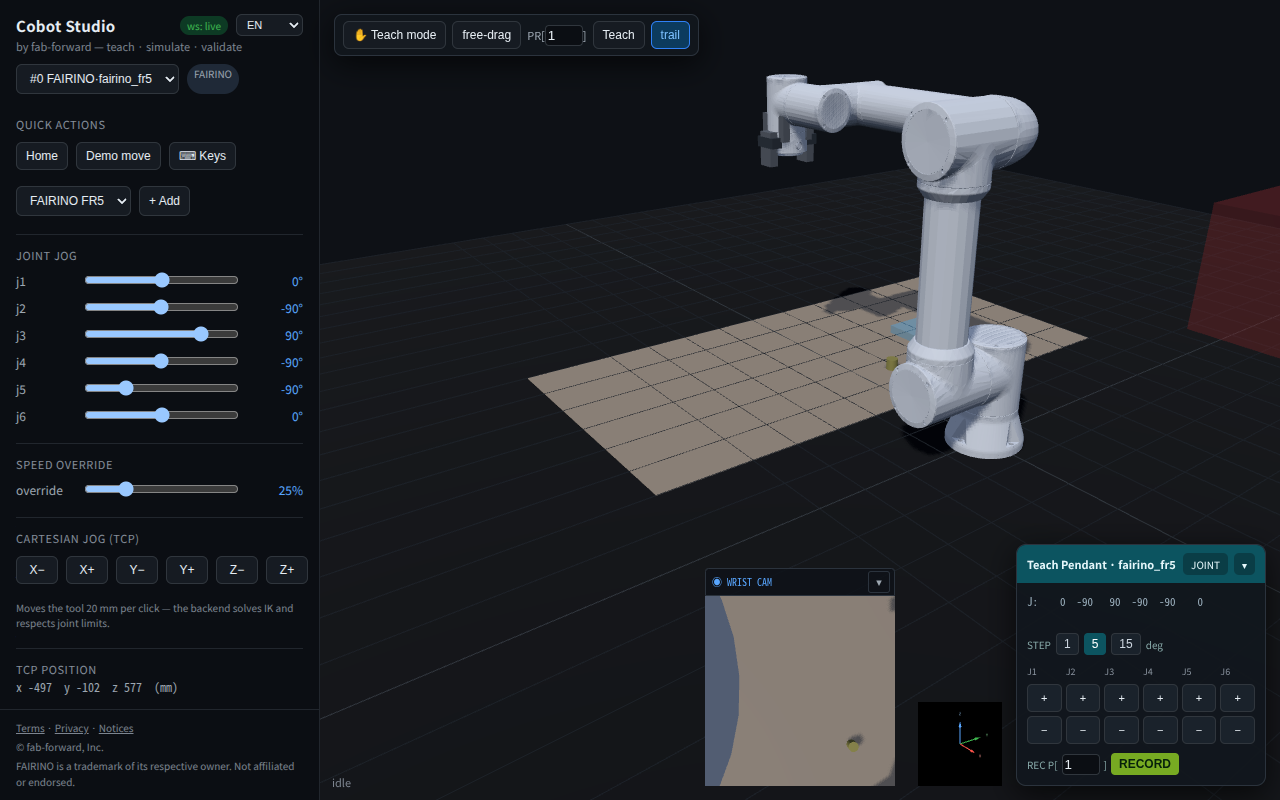1280x800 pixels.
Task: Toggle the WRIST CAM radio indicator
Action: coord(717,582)
